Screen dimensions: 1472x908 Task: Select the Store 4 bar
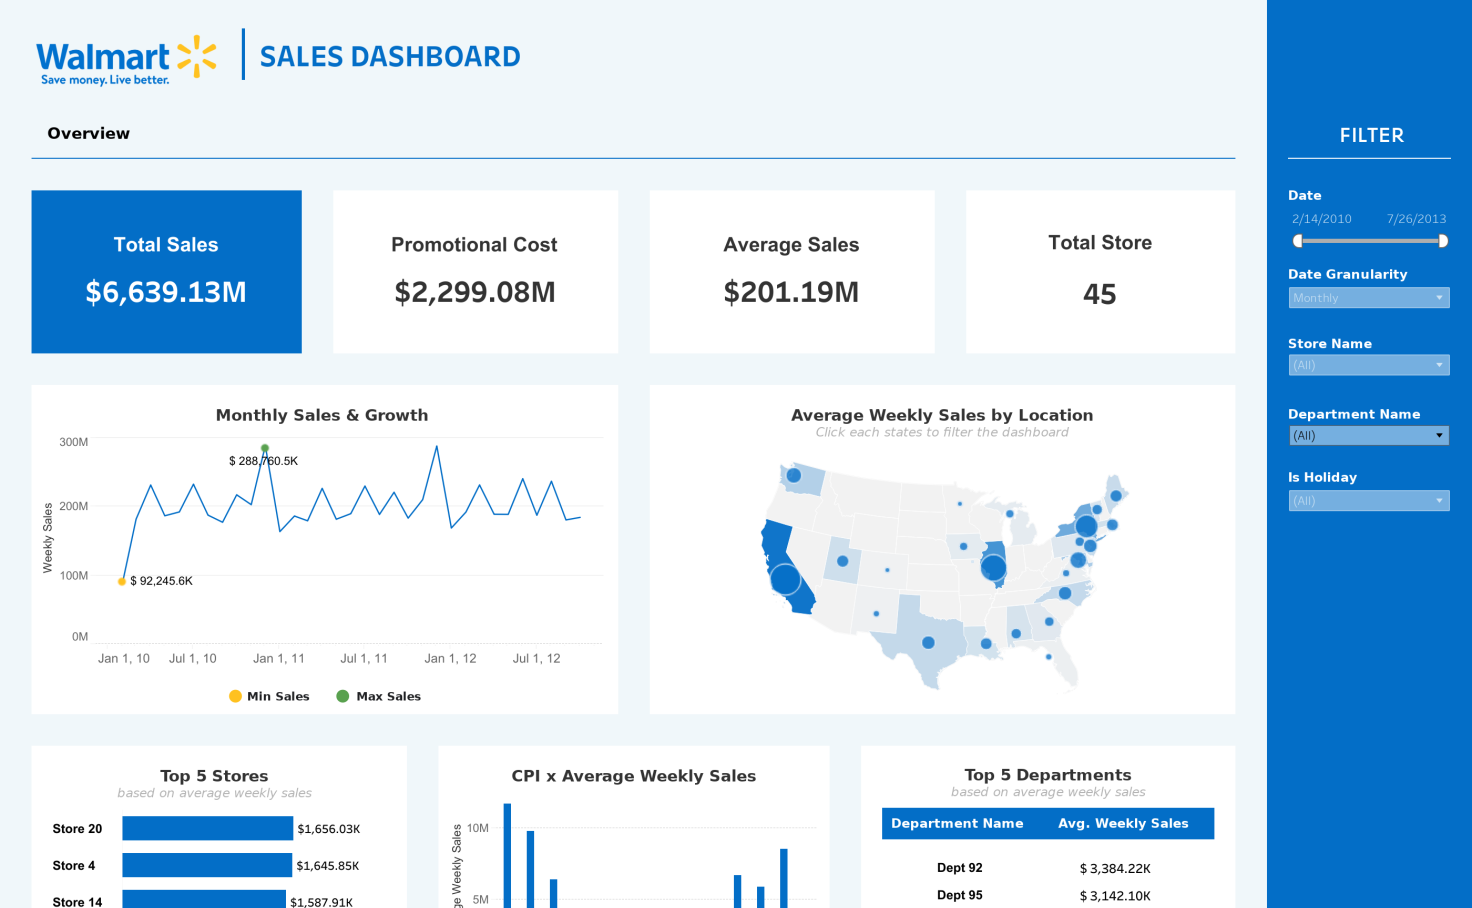[207, 865]
